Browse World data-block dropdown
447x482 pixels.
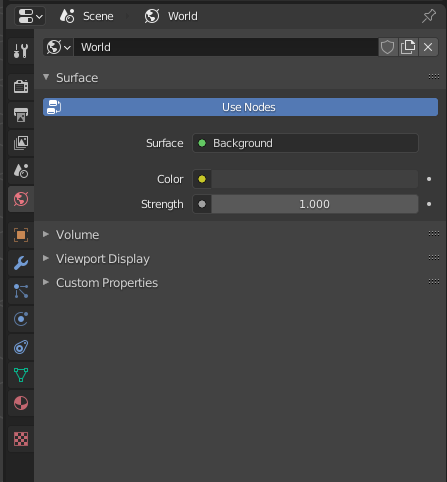pos(58,47)
